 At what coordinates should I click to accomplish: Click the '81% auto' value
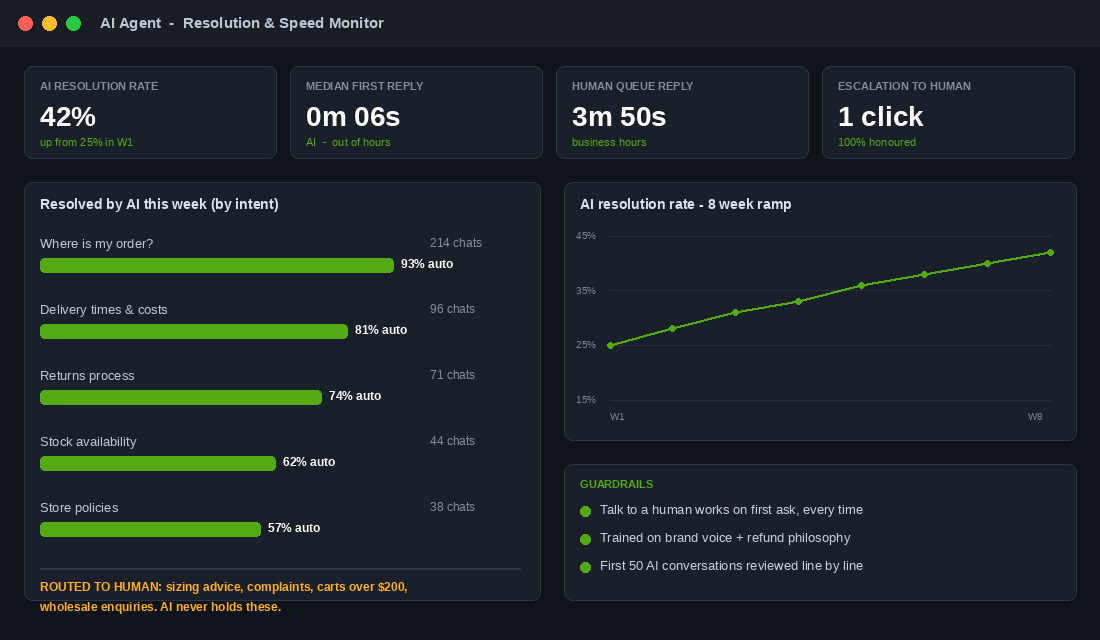381,330
